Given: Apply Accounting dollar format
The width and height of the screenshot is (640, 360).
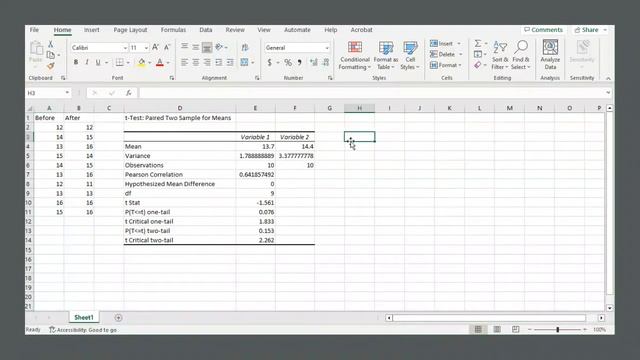Looking at the screenshot, I should point(269,62).
